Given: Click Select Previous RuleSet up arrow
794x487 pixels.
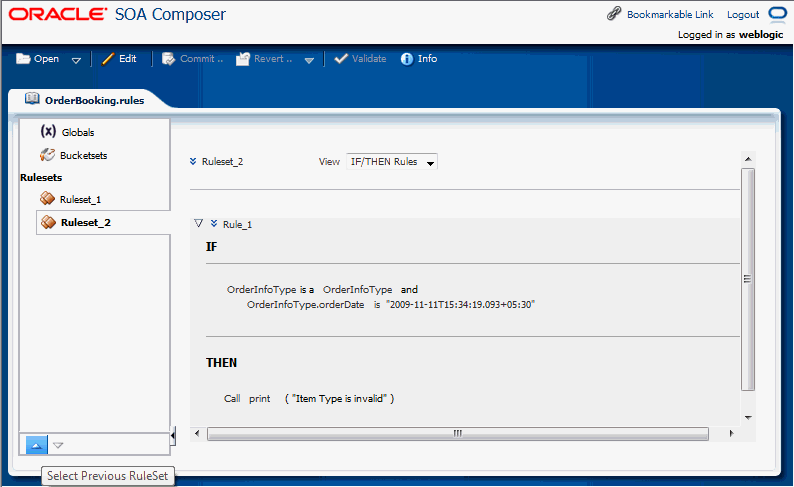Looking at the screenshot, I should pyautogui.click(x=36, y=445).
